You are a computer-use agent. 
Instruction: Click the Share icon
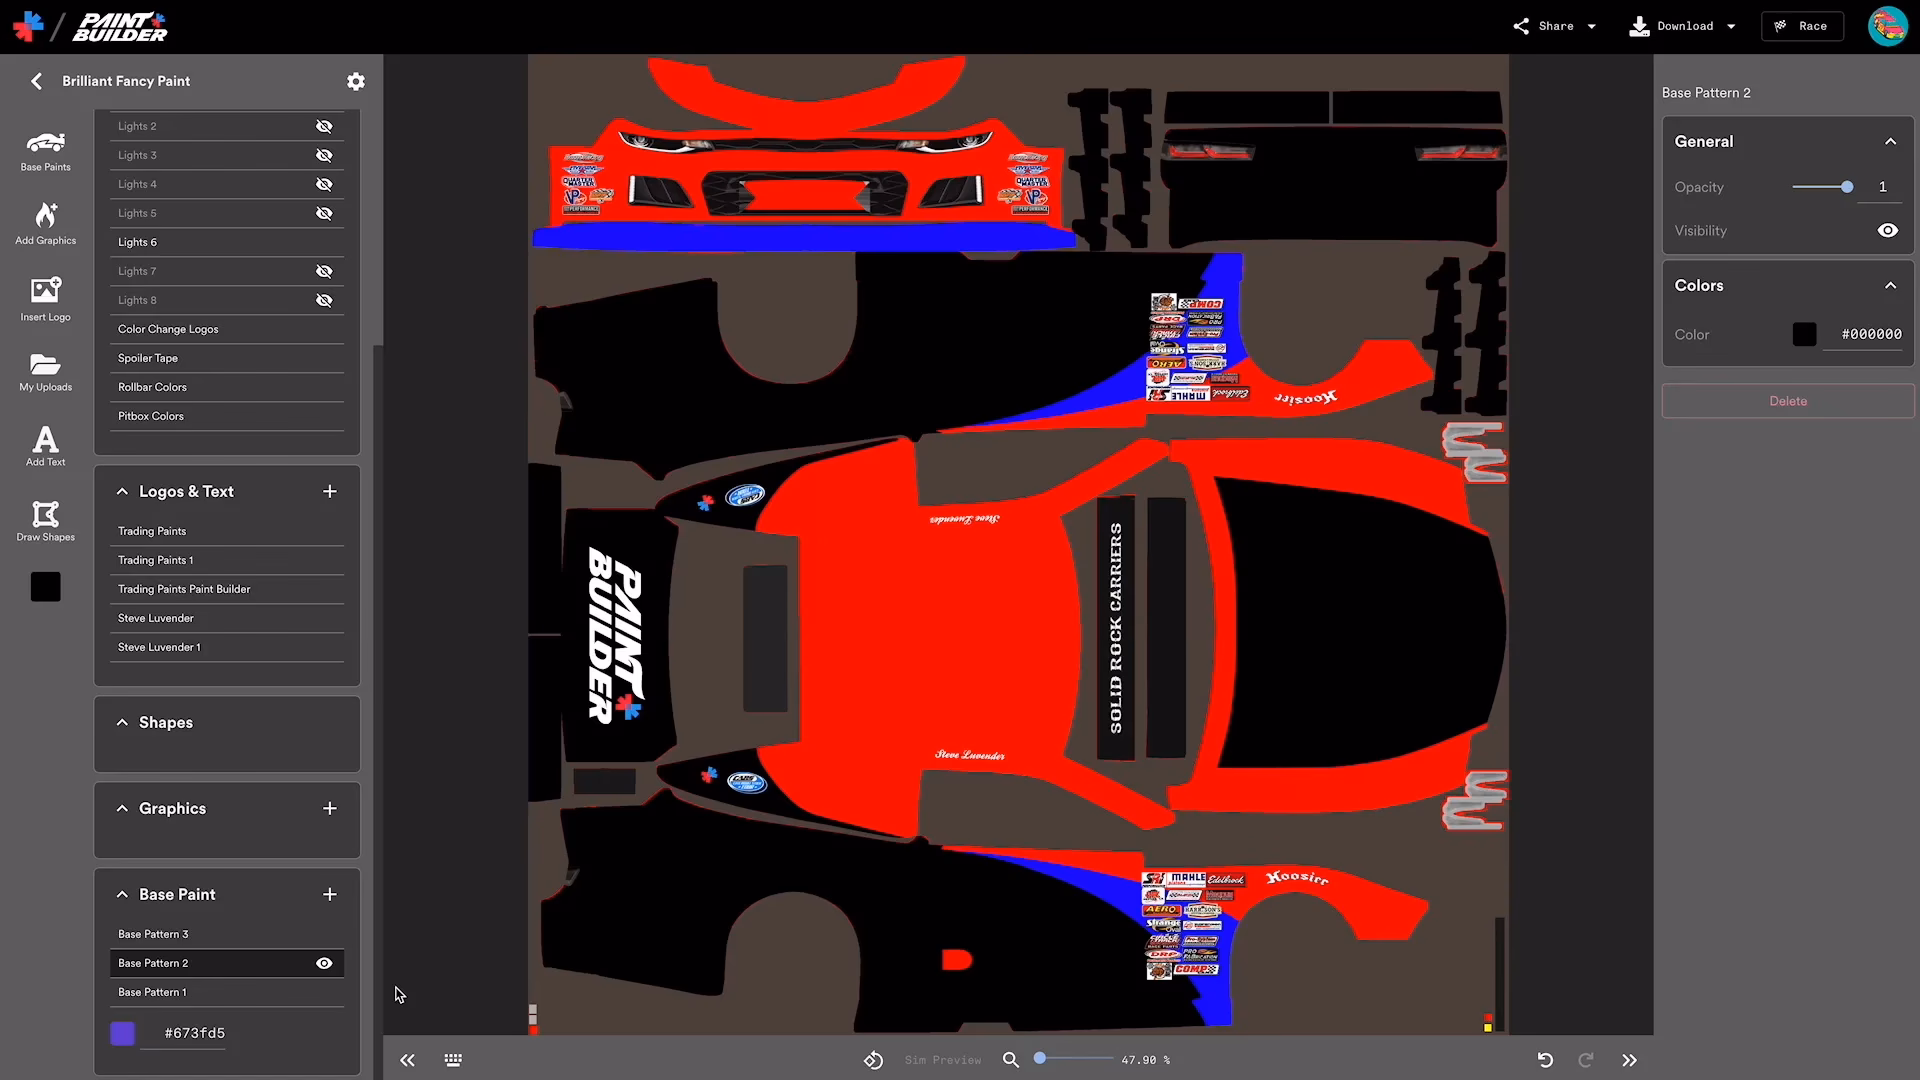coord(1521,26)
